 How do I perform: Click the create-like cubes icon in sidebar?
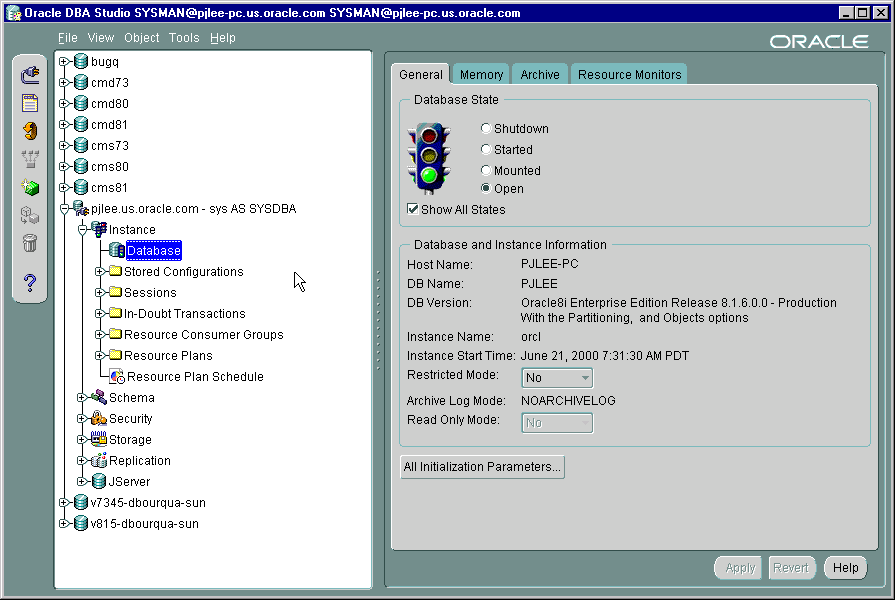[x=30, y=215]
